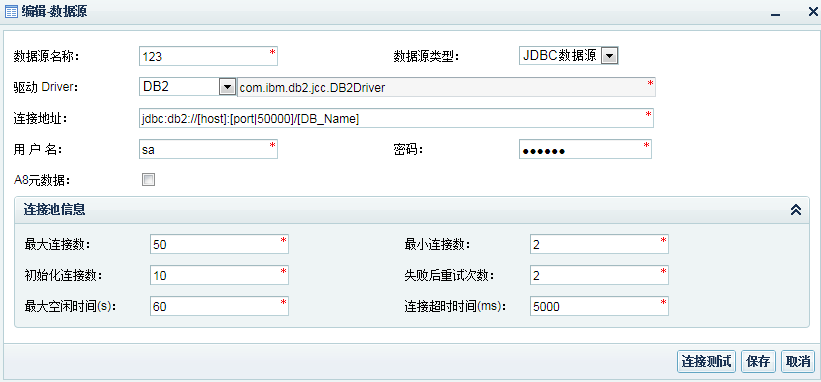Click the 保存 button

coord(758,361)
